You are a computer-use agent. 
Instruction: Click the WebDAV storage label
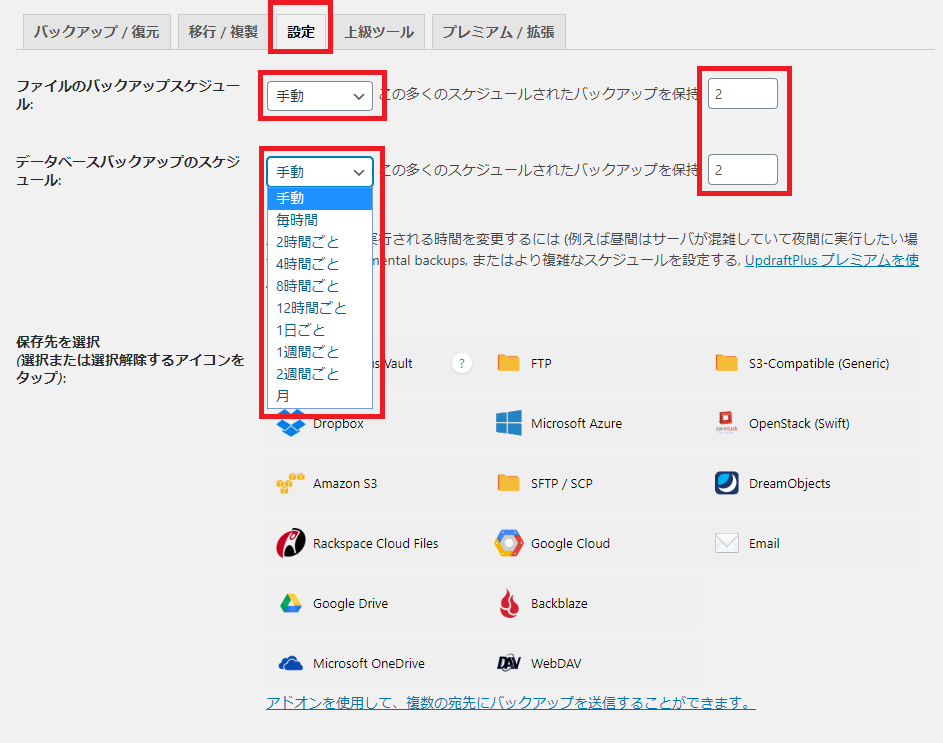pyautogui.click(x=556, y=664)
